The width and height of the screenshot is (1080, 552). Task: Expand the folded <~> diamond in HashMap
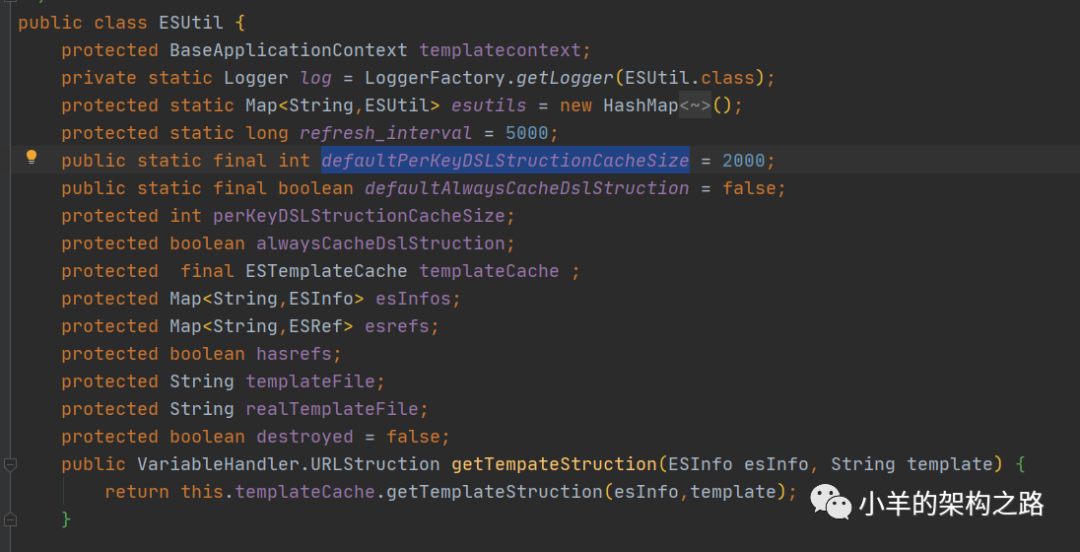pos(695,105)
